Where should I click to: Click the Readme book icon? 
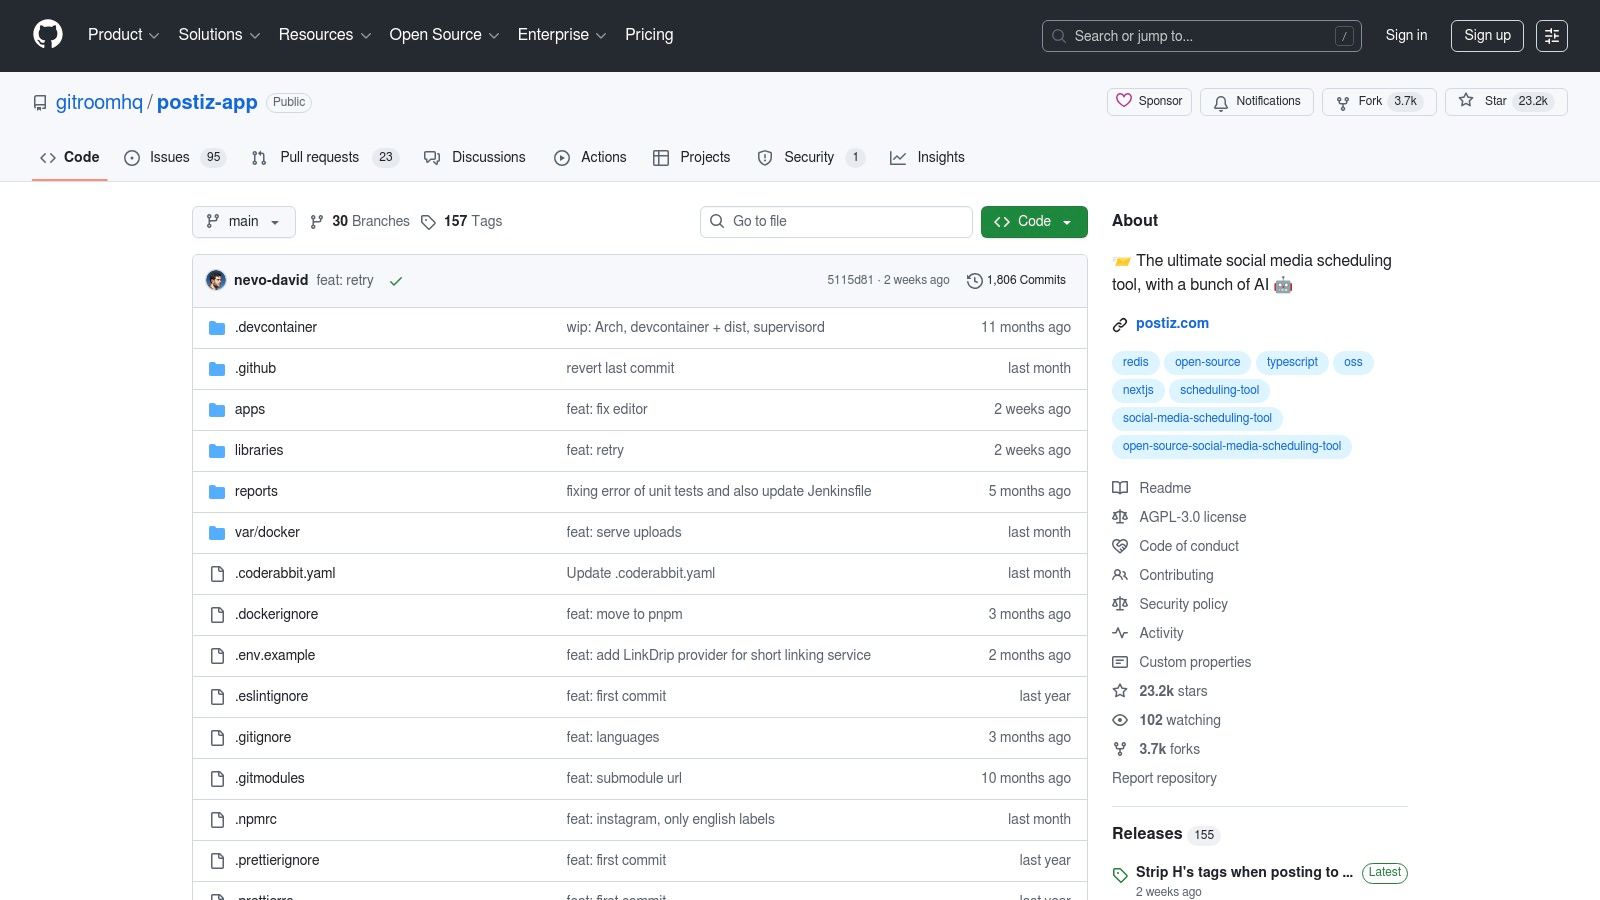click(1120, 488)
